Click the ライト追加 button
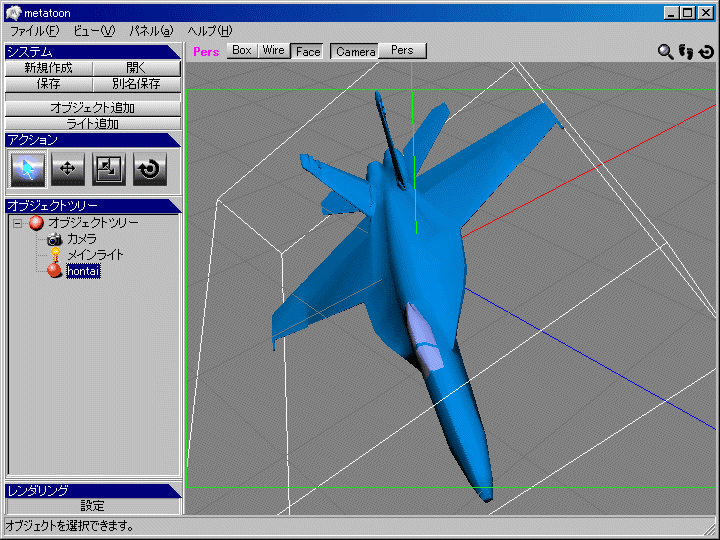This screenshot has width=720, height=540. (93, 123)
